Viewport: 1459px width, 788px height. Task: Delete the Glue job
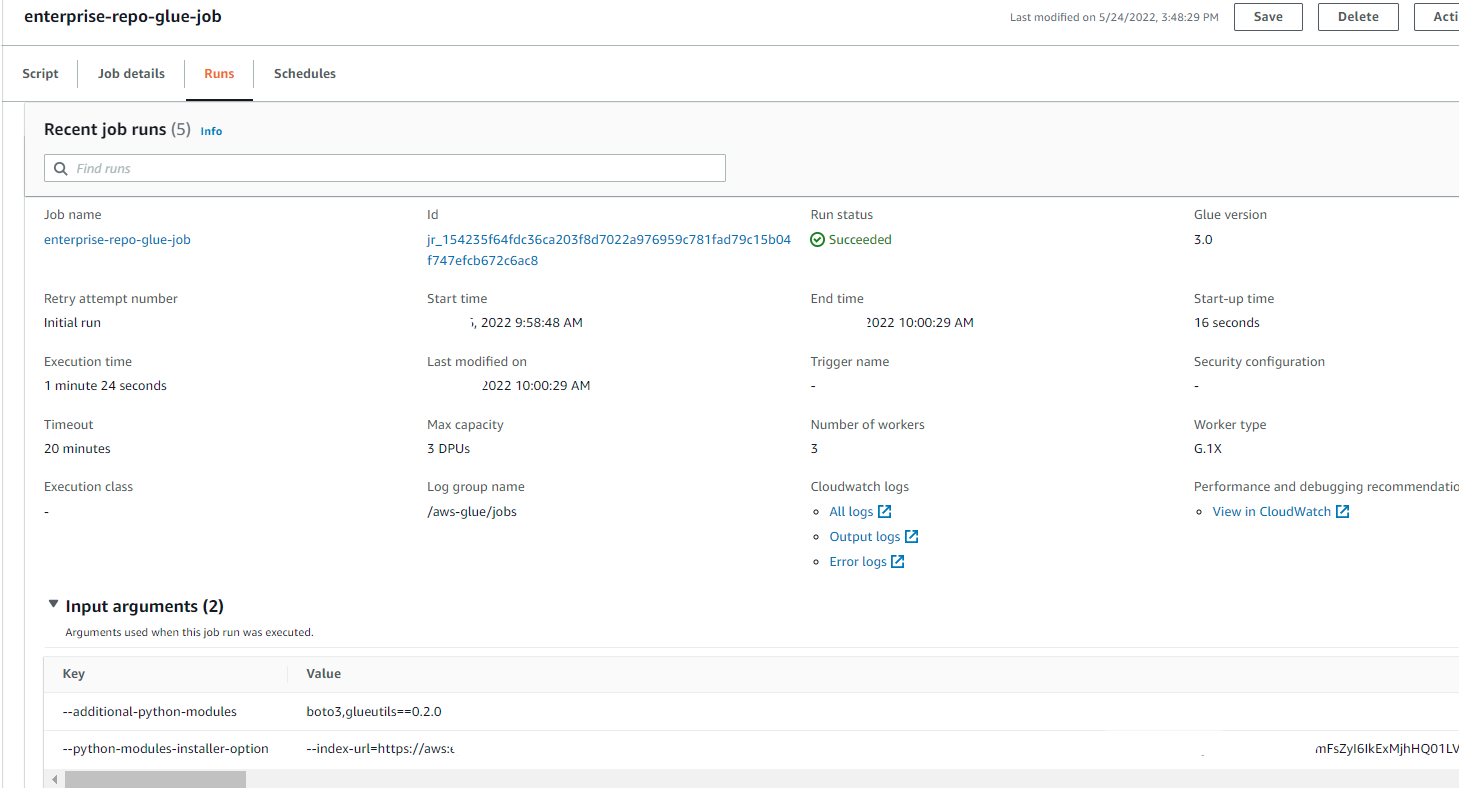coord(1358,17)
